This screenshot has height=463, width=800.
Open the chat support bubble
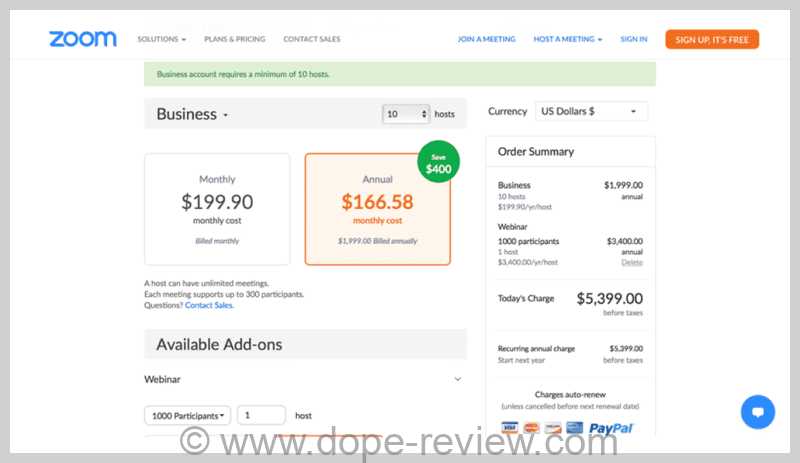[x=757, y=411]
